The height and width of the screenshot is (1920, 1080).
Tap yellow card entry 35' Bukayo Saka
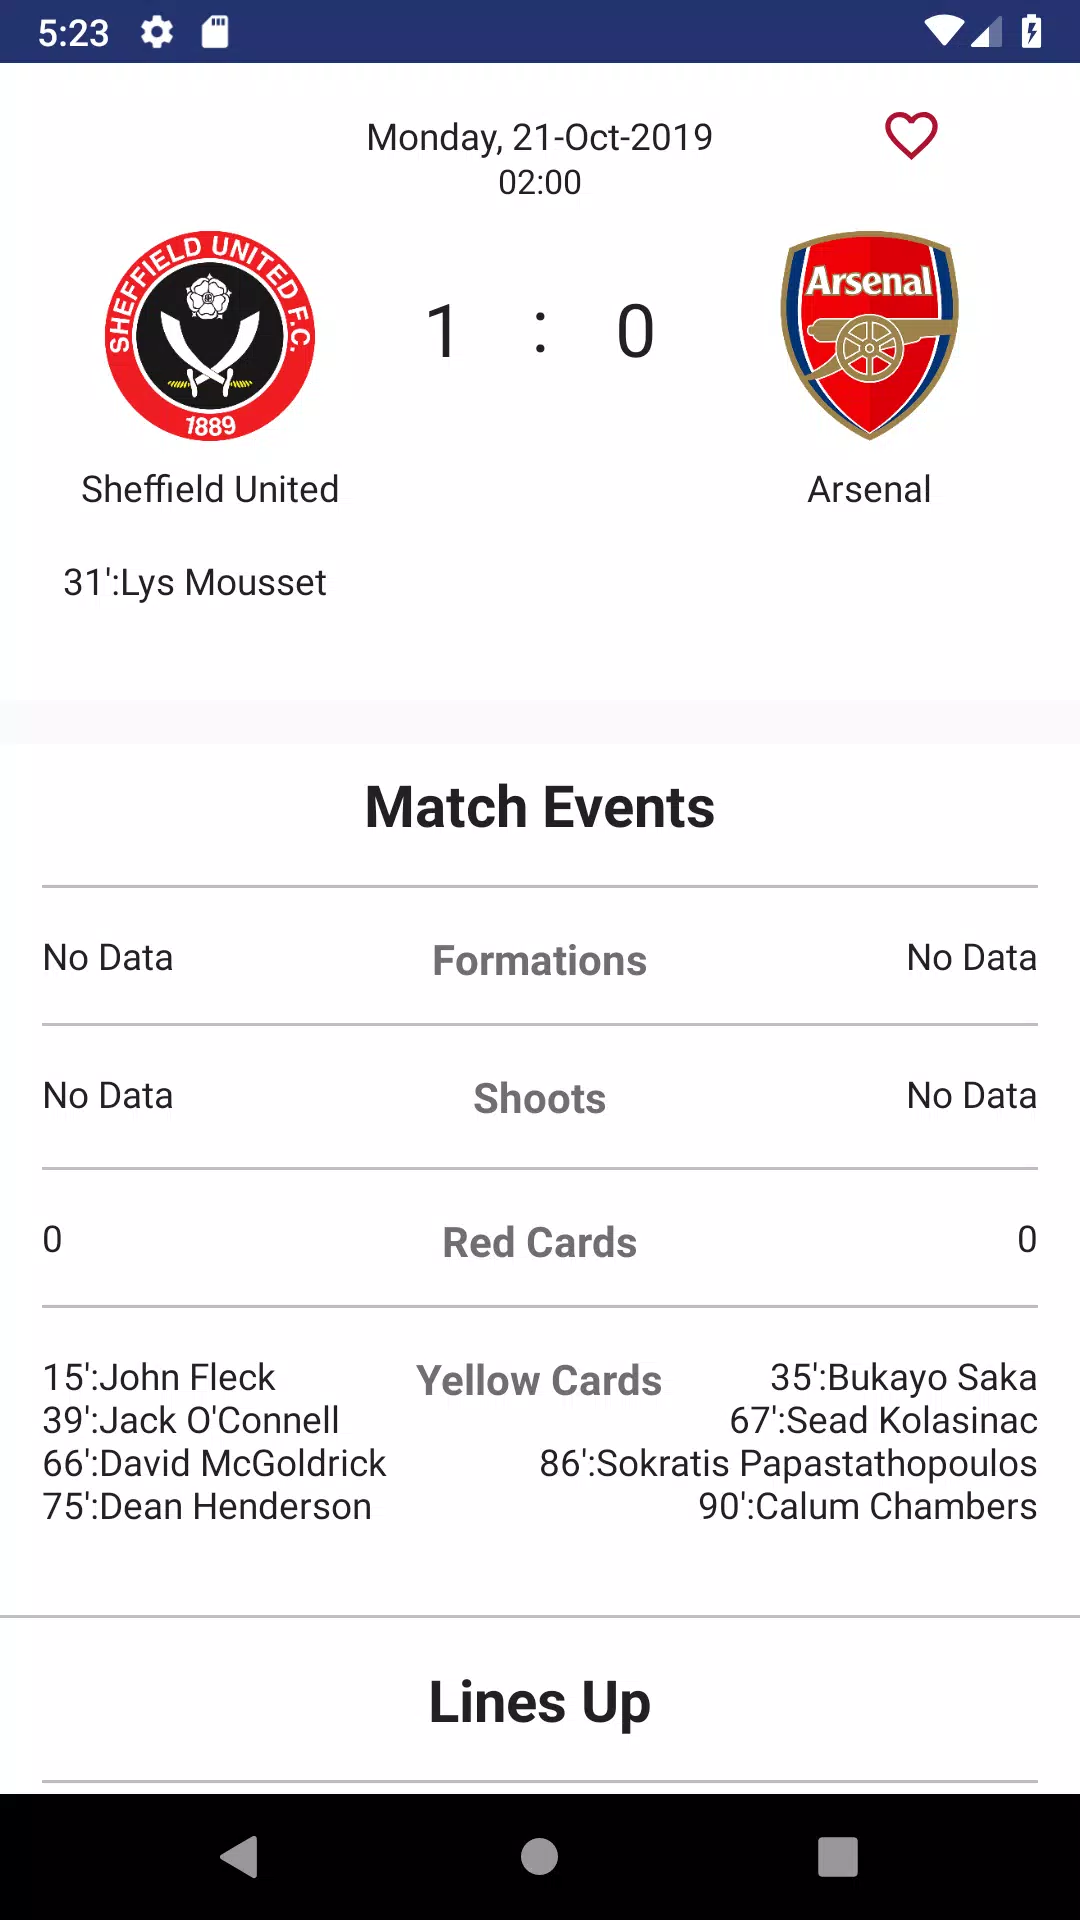(x=903, y=1377)
